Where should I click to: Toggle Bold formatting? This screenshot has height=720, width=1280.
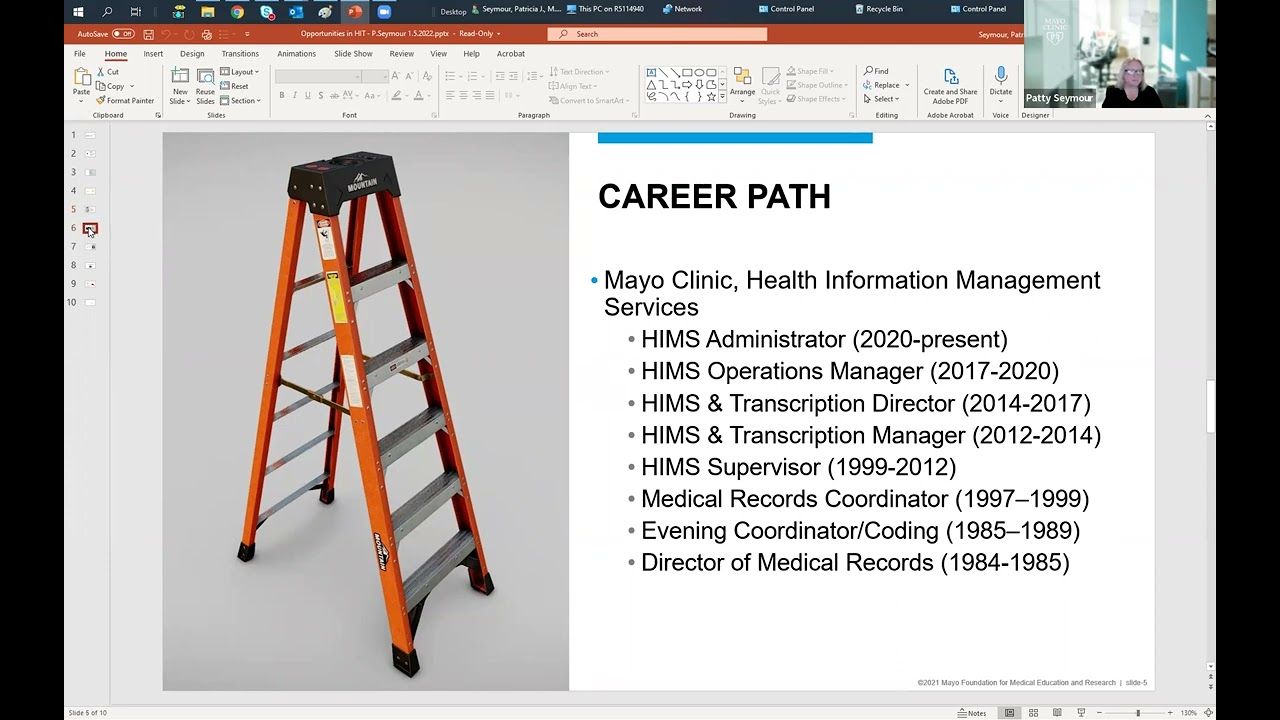[282, 95]
